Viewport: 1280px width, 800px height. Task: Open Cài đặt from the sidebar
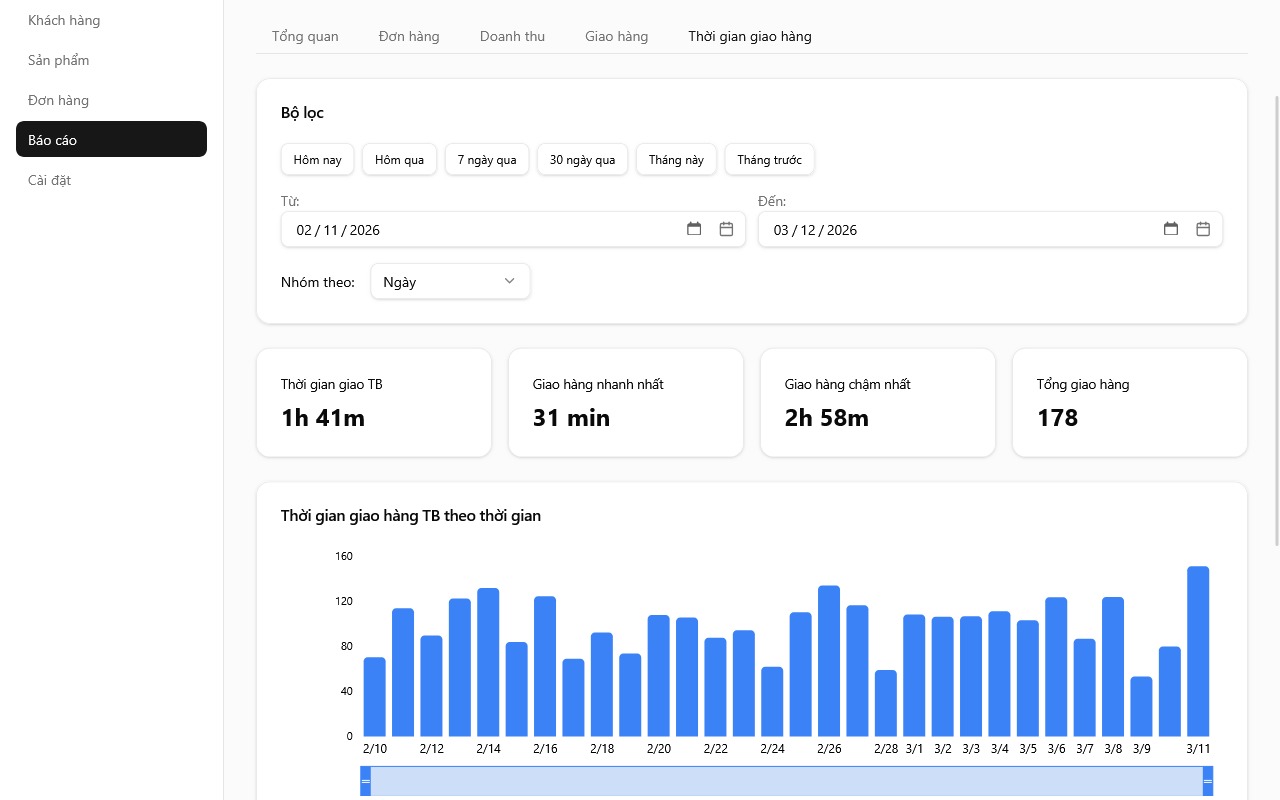49,180
